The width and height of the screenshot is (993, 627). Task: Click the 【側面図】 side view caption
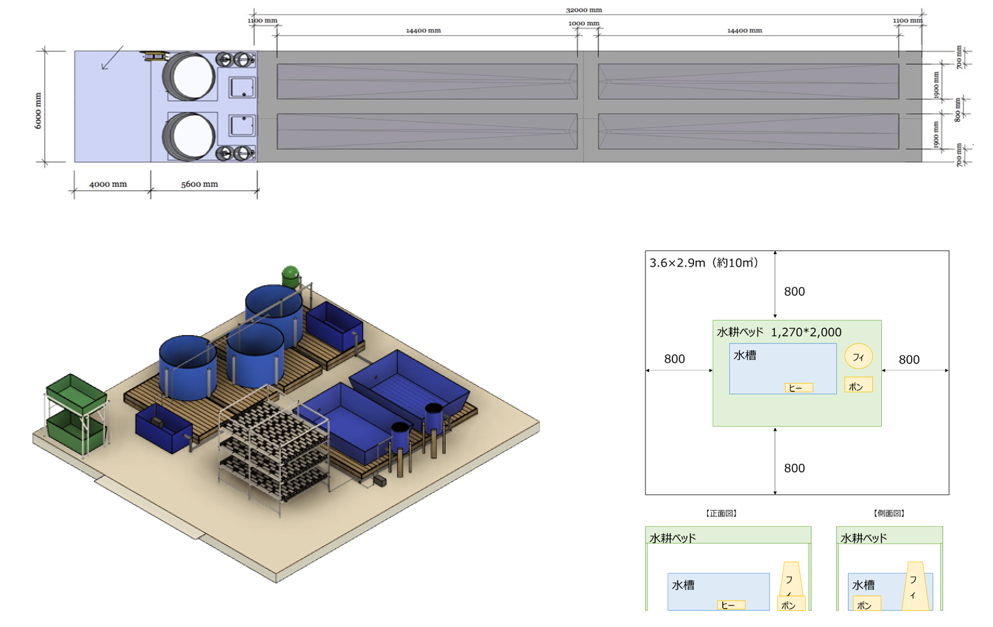pos(889,514)
